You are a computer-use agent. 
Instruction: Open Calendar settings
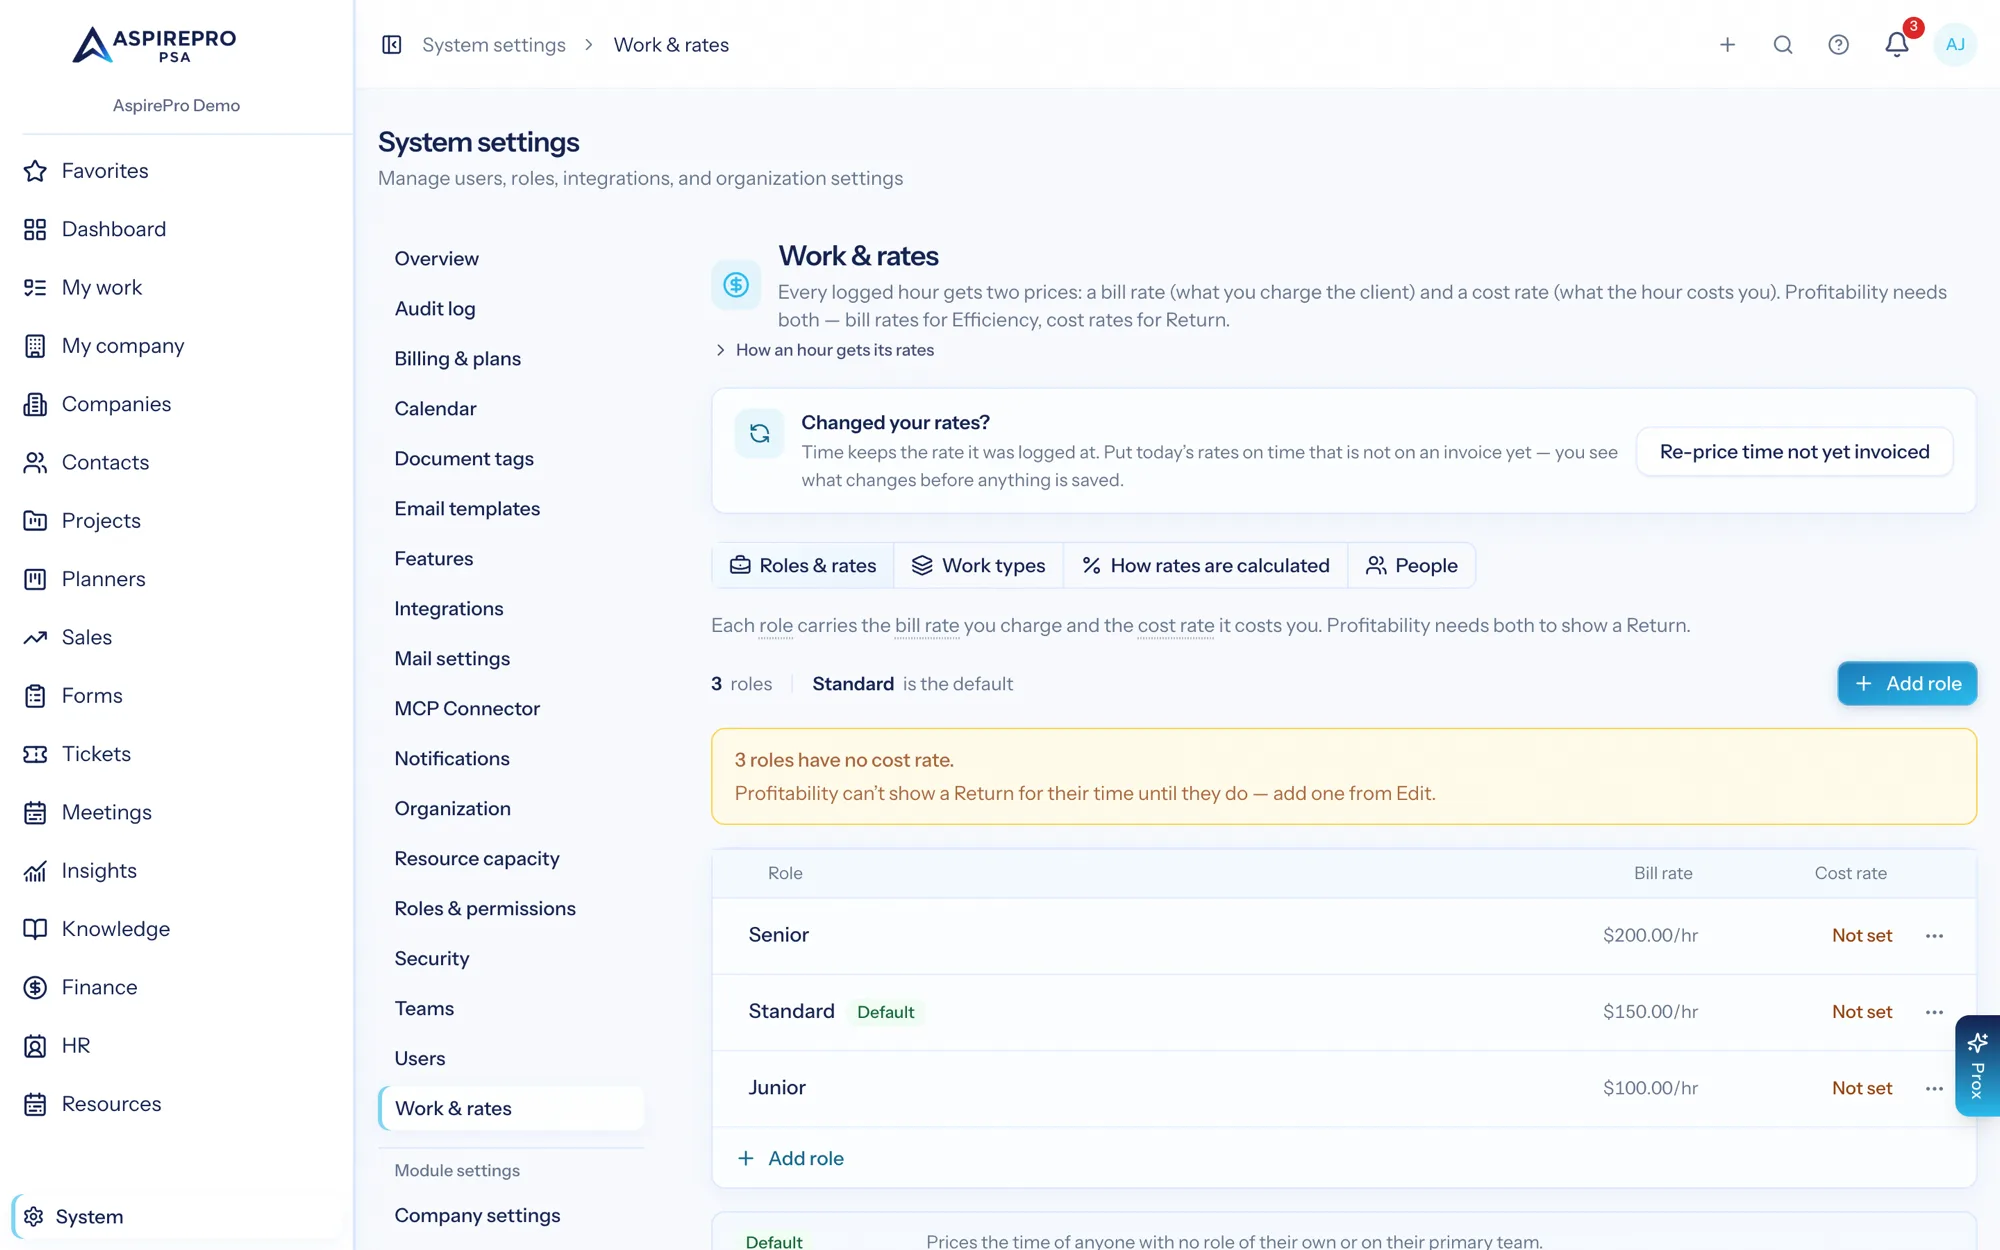[x=512, y=409]
